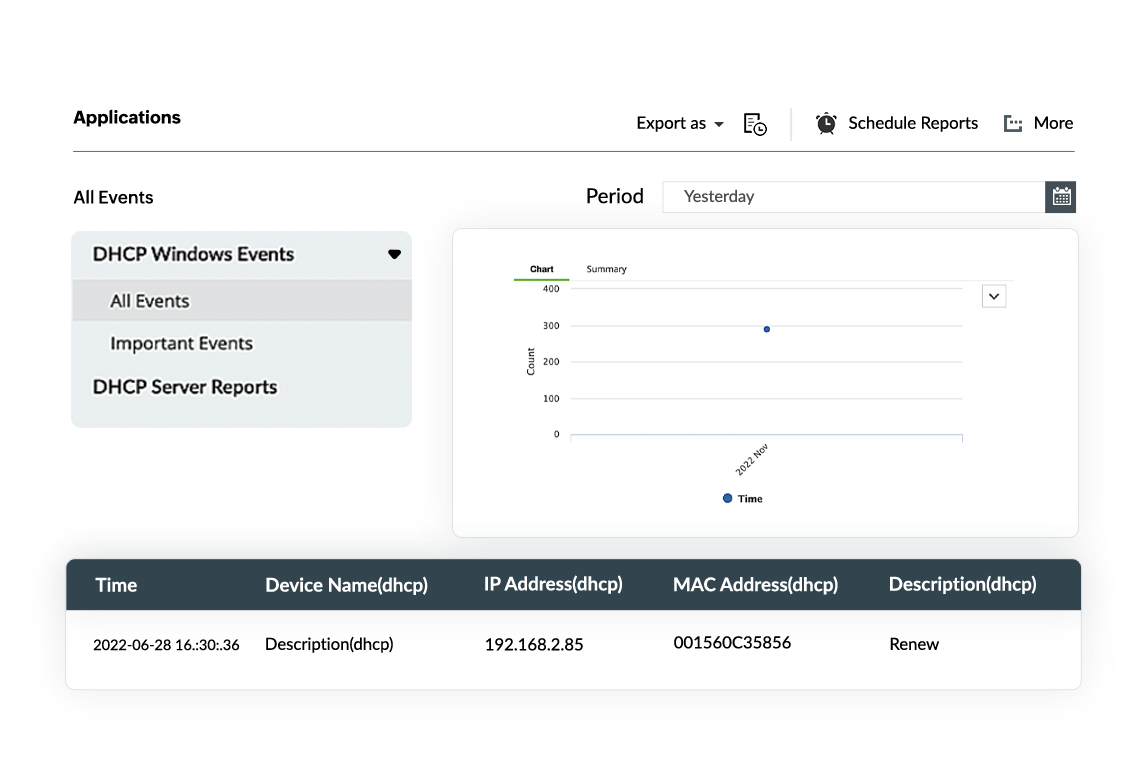Screen dimensions: 1146x783
Task: Select the 192.168.2.85 table row entry
Action: (x=533, y=645)
